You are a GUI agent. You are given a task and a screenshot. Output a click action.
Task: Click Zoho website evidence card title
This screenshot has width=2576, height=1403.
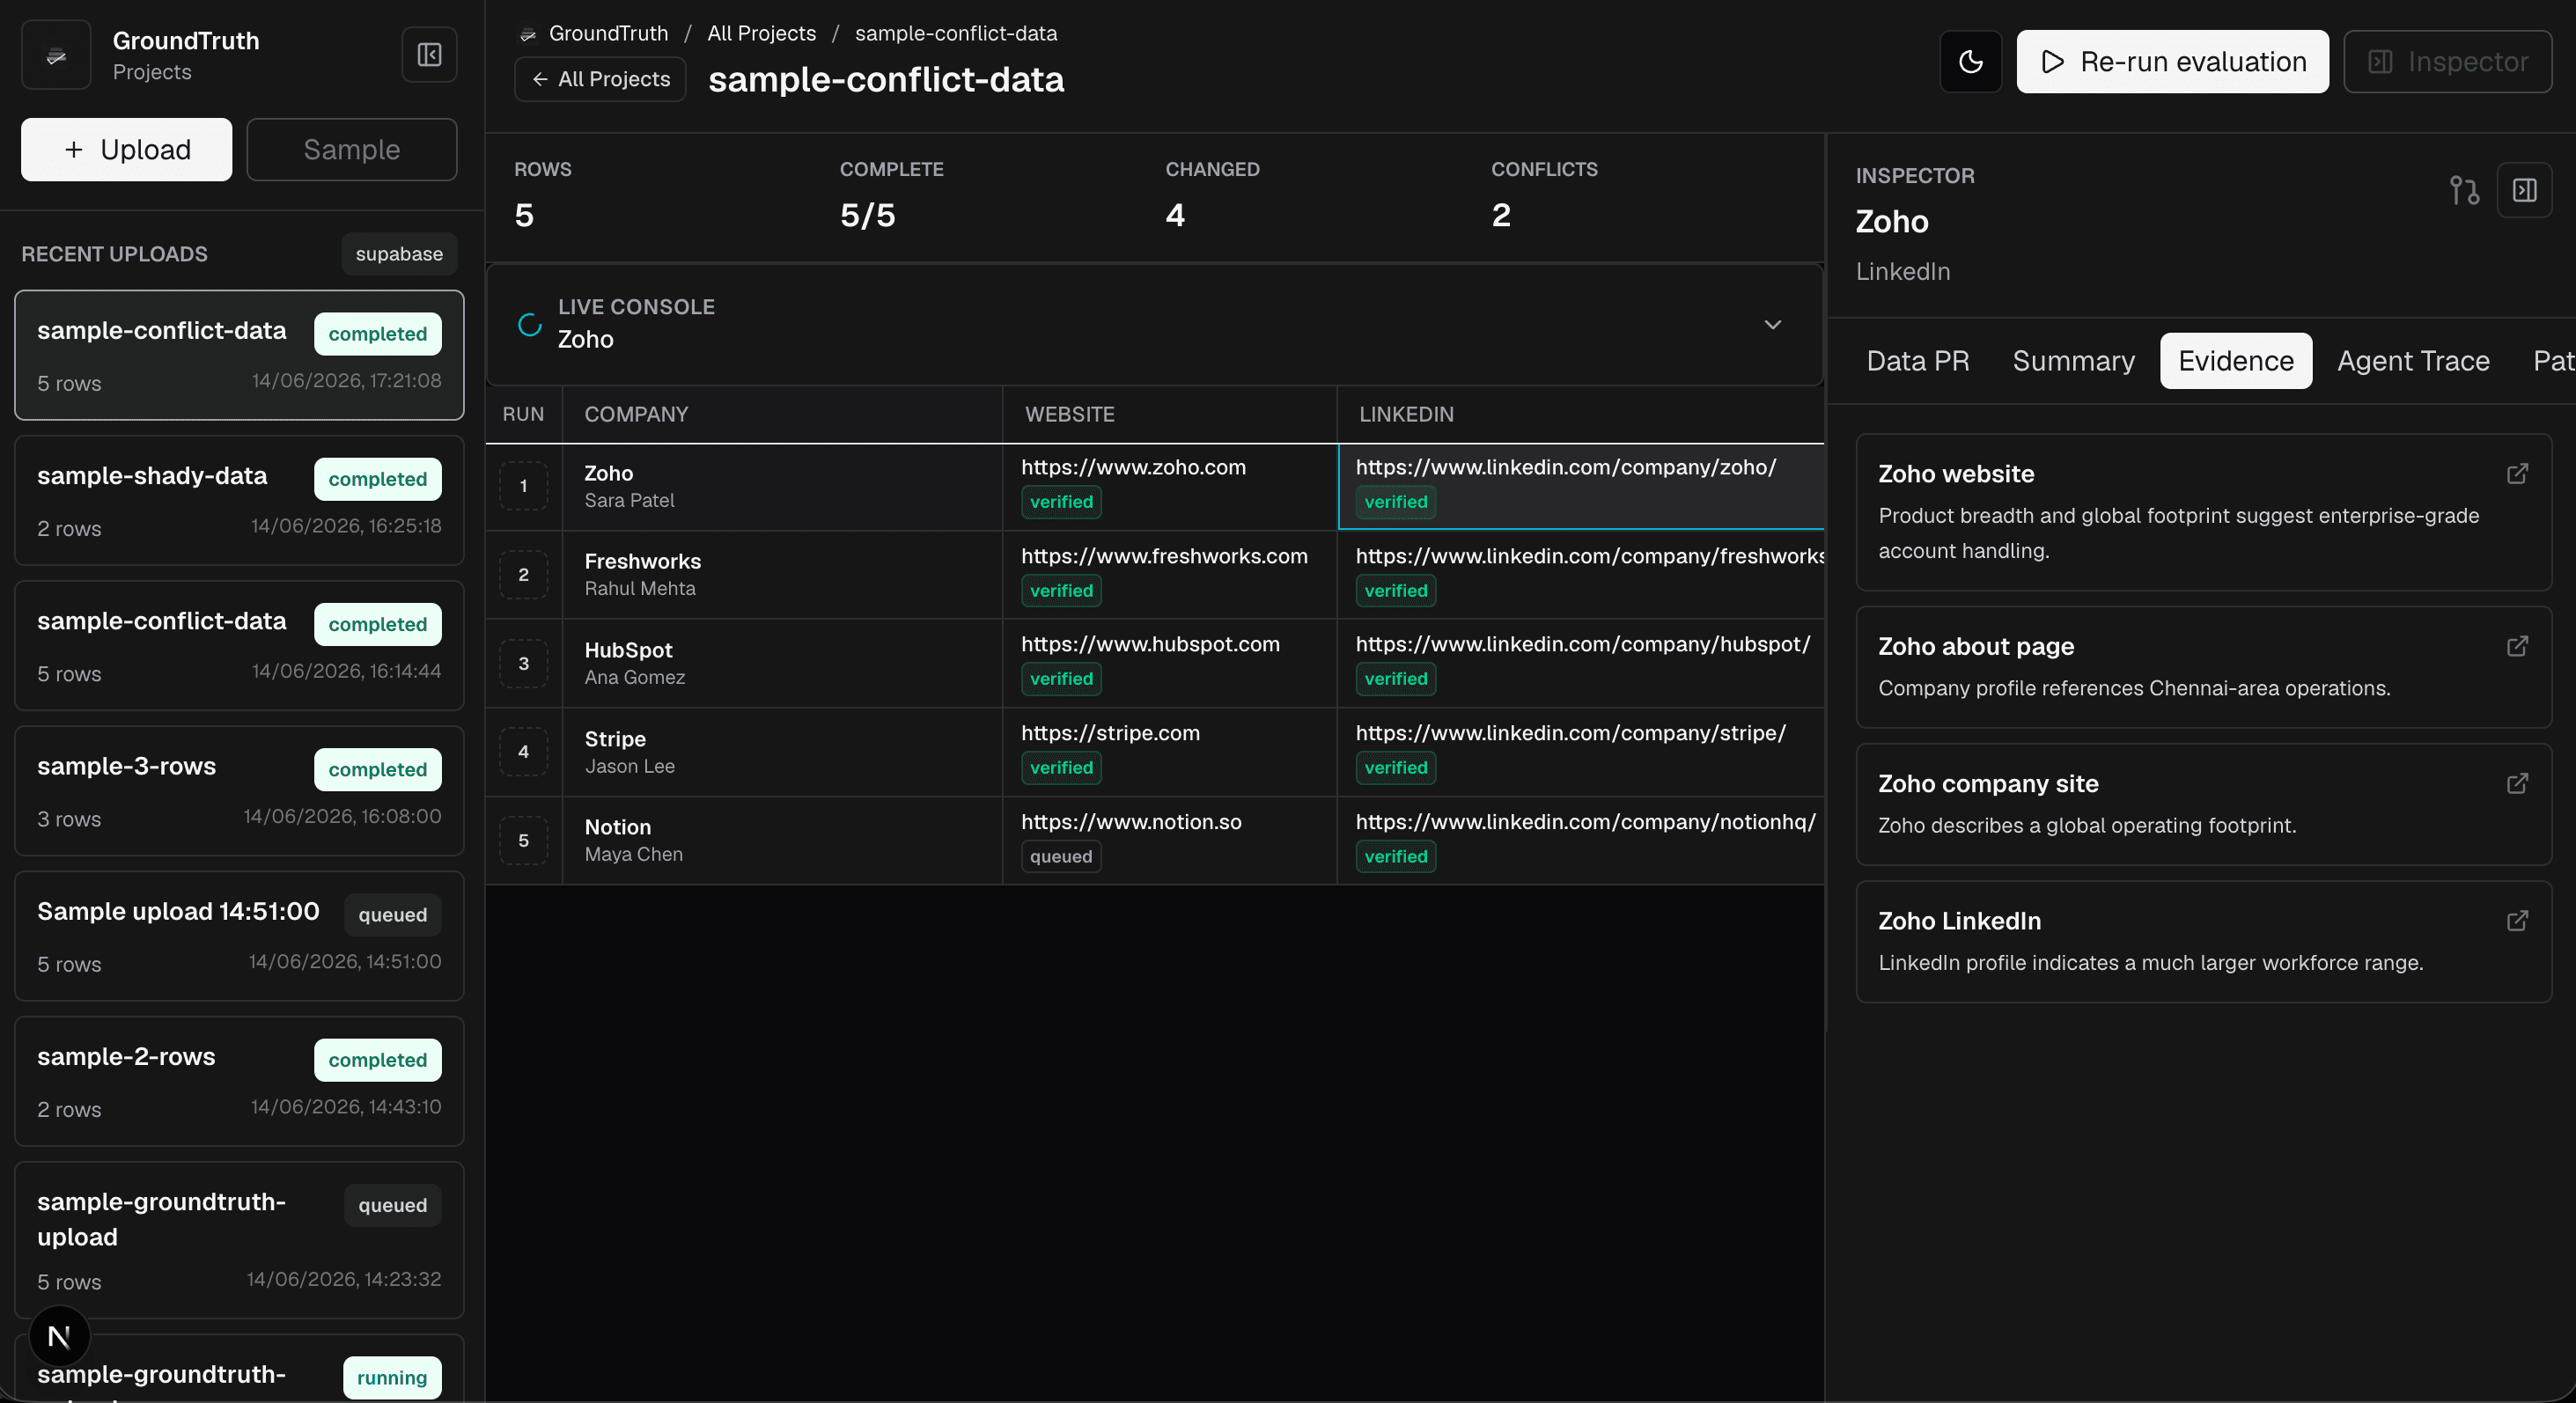[1955, 474]
